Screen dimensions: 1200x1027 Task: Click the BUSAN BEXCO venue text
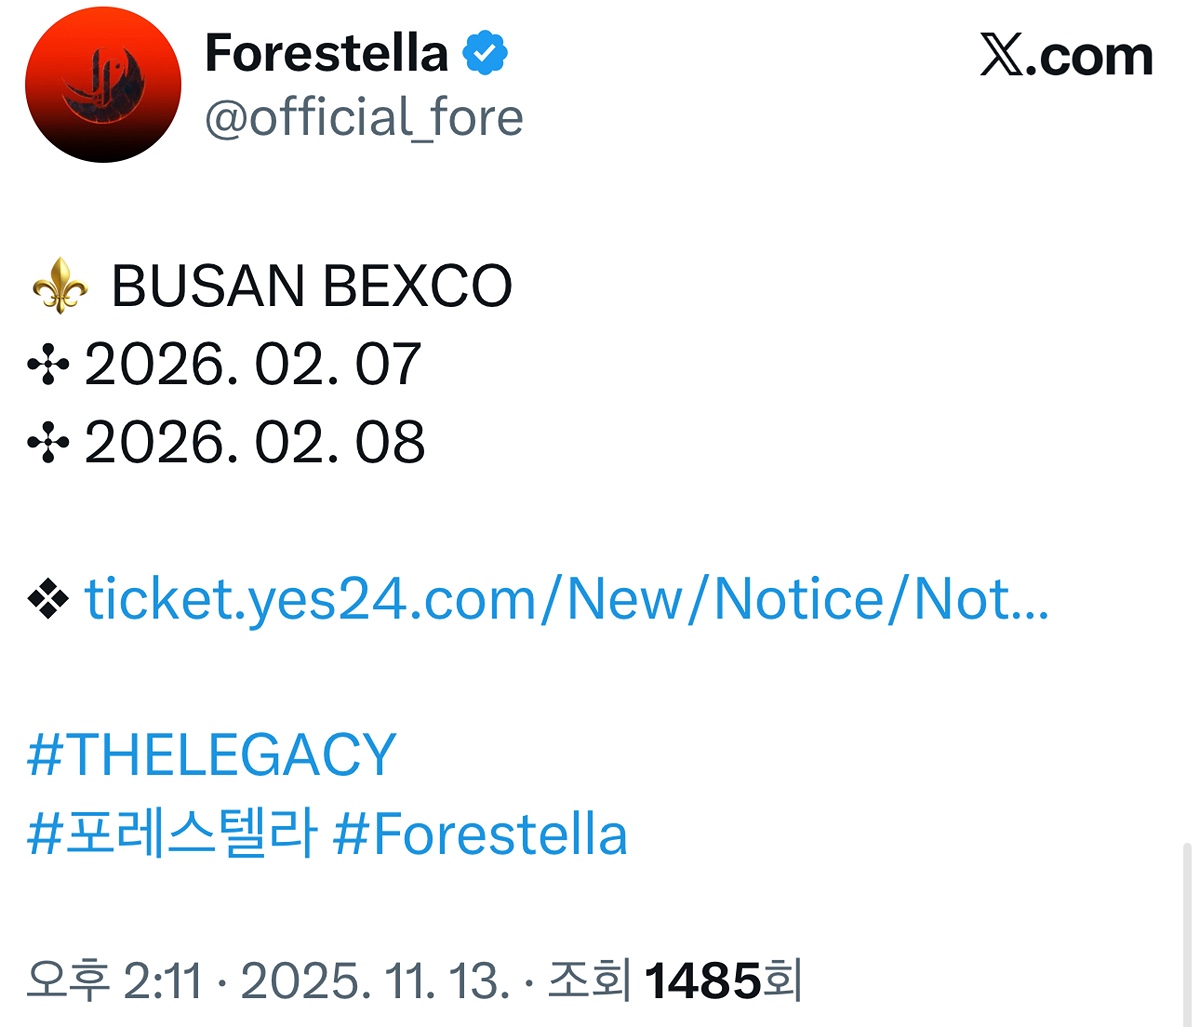[311, 287]
